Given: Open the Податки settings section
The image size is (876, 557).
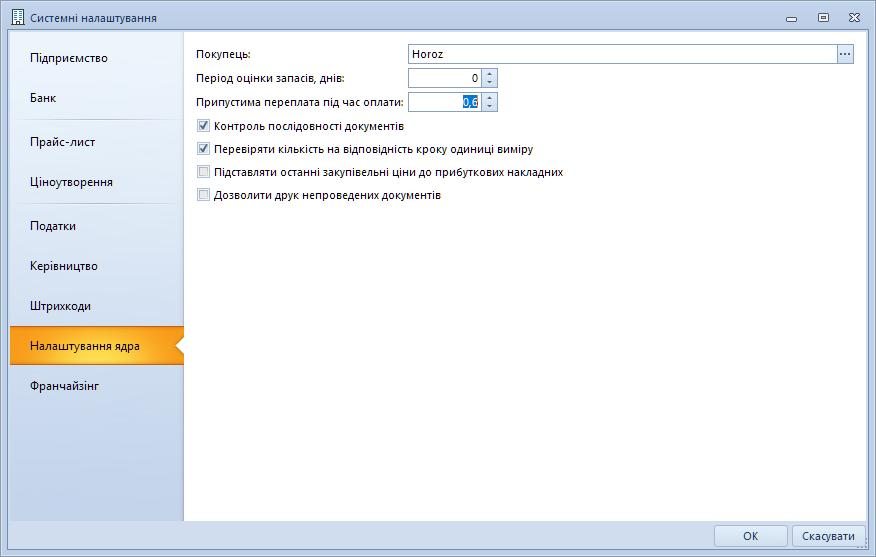Looking at the screenshot, I should (53, 226).
